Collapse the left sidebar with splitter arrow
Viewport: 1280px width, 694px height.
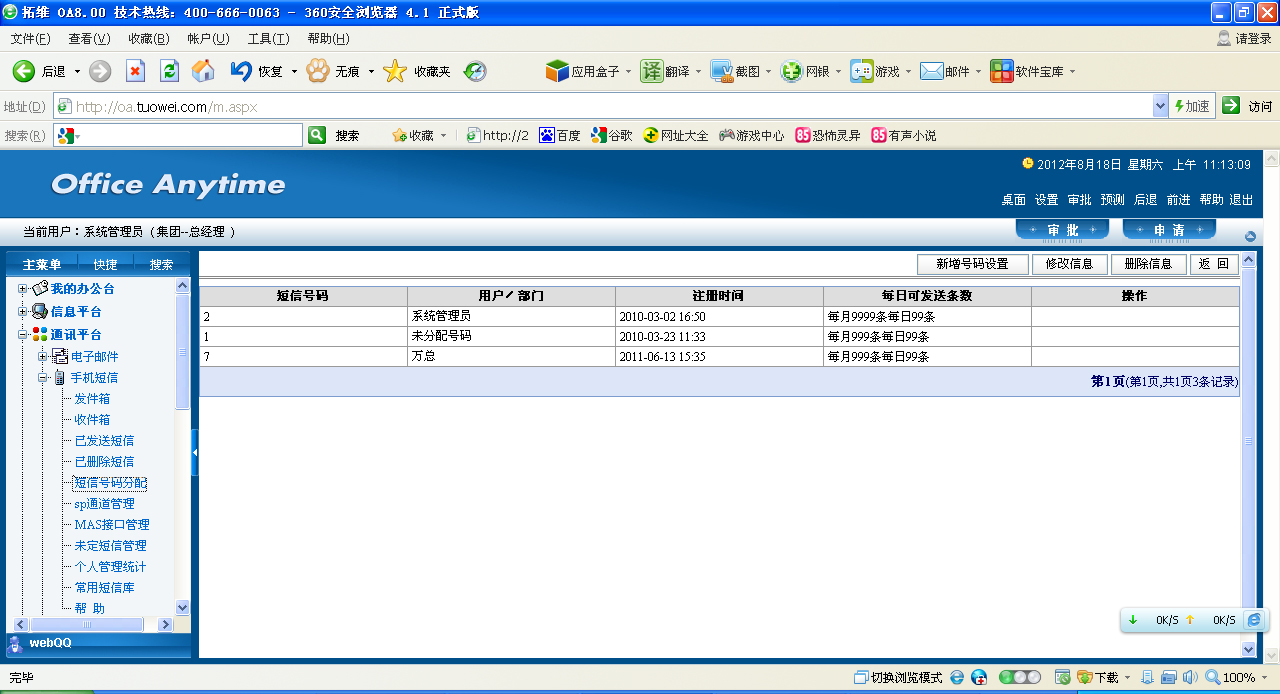click(x=195, y=453)
